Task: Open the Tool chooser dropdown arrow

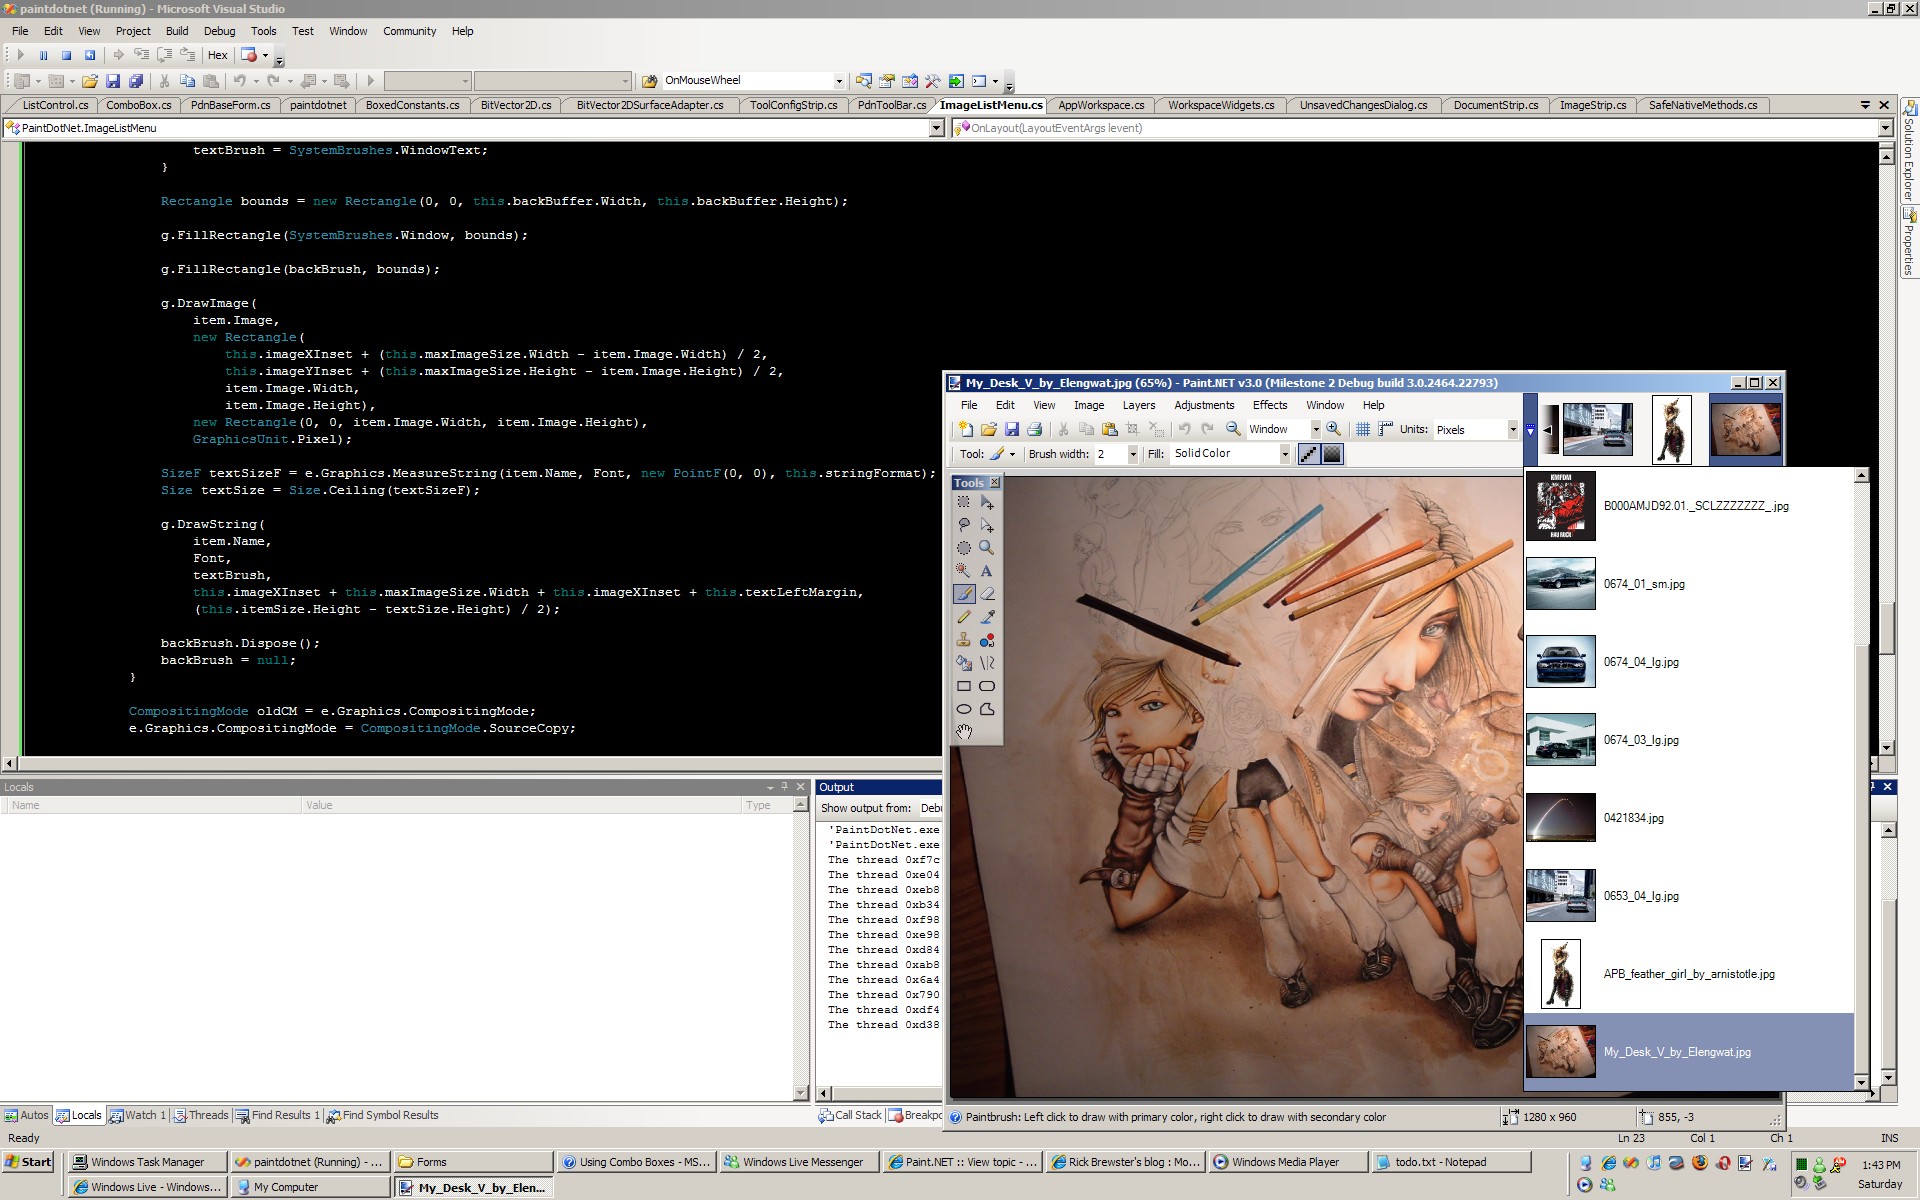Action: [1012, 454]
